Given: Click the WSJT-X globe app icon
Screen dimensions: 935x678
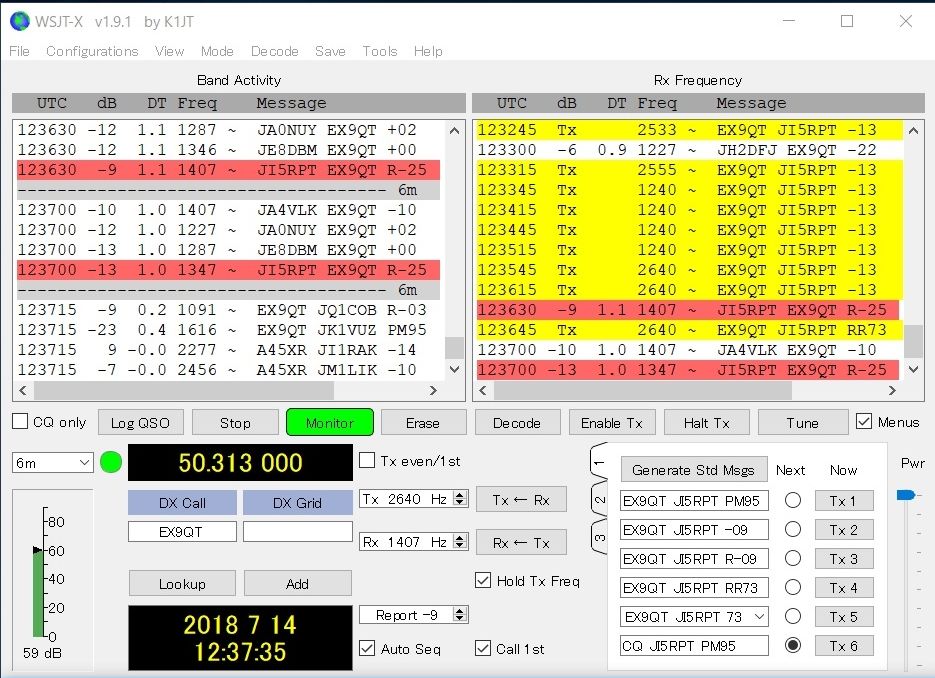Looking at the screenshot, I should tap(20, 21).
